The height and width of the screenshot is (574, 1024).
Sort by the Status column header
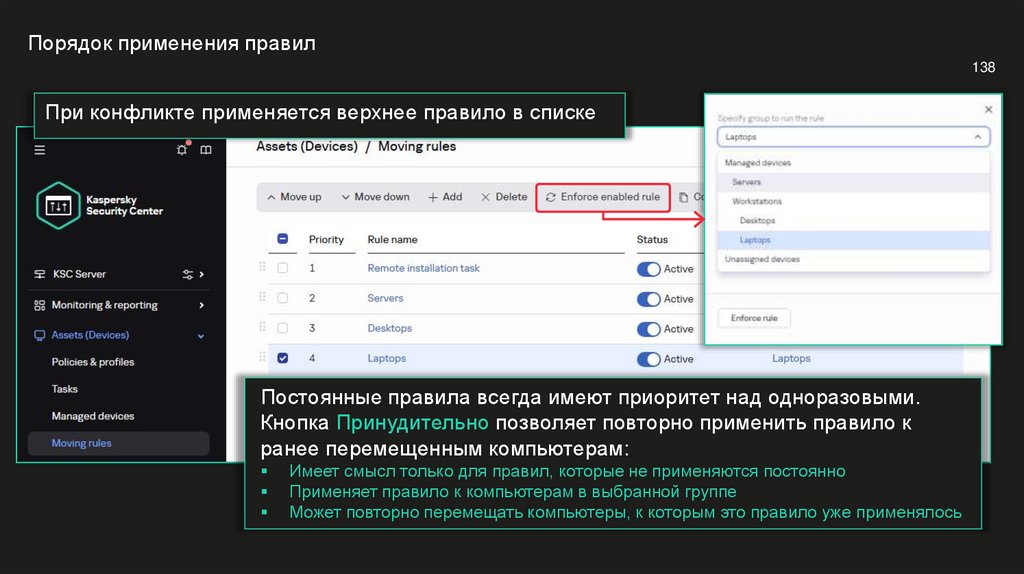652,240
